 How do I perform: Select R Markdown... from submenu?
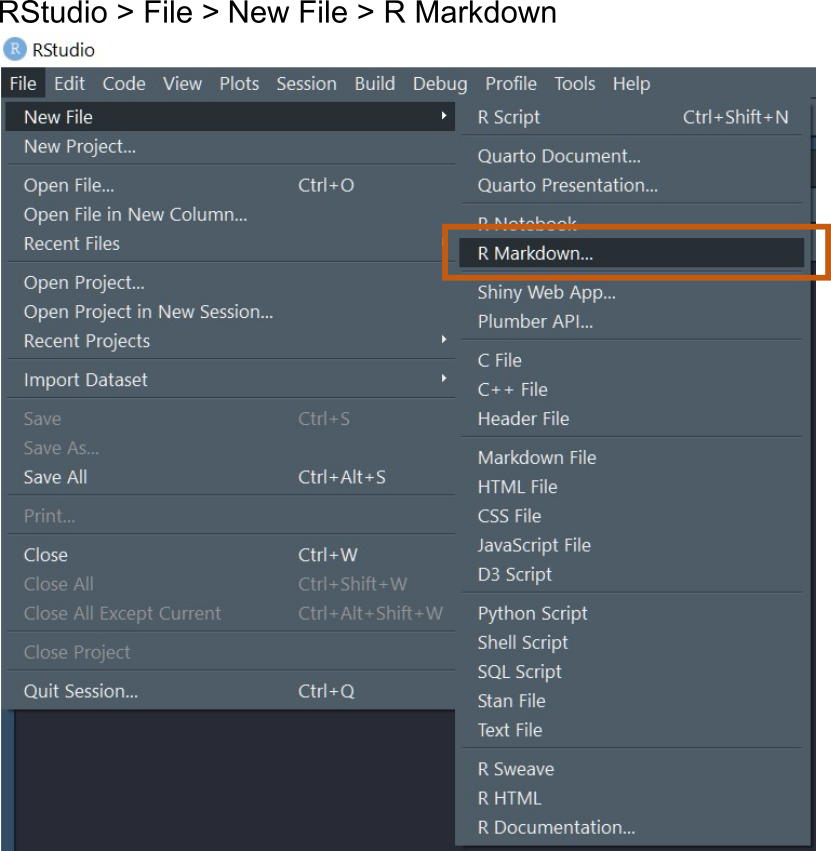pyautogui.click(x=632, y=253)
